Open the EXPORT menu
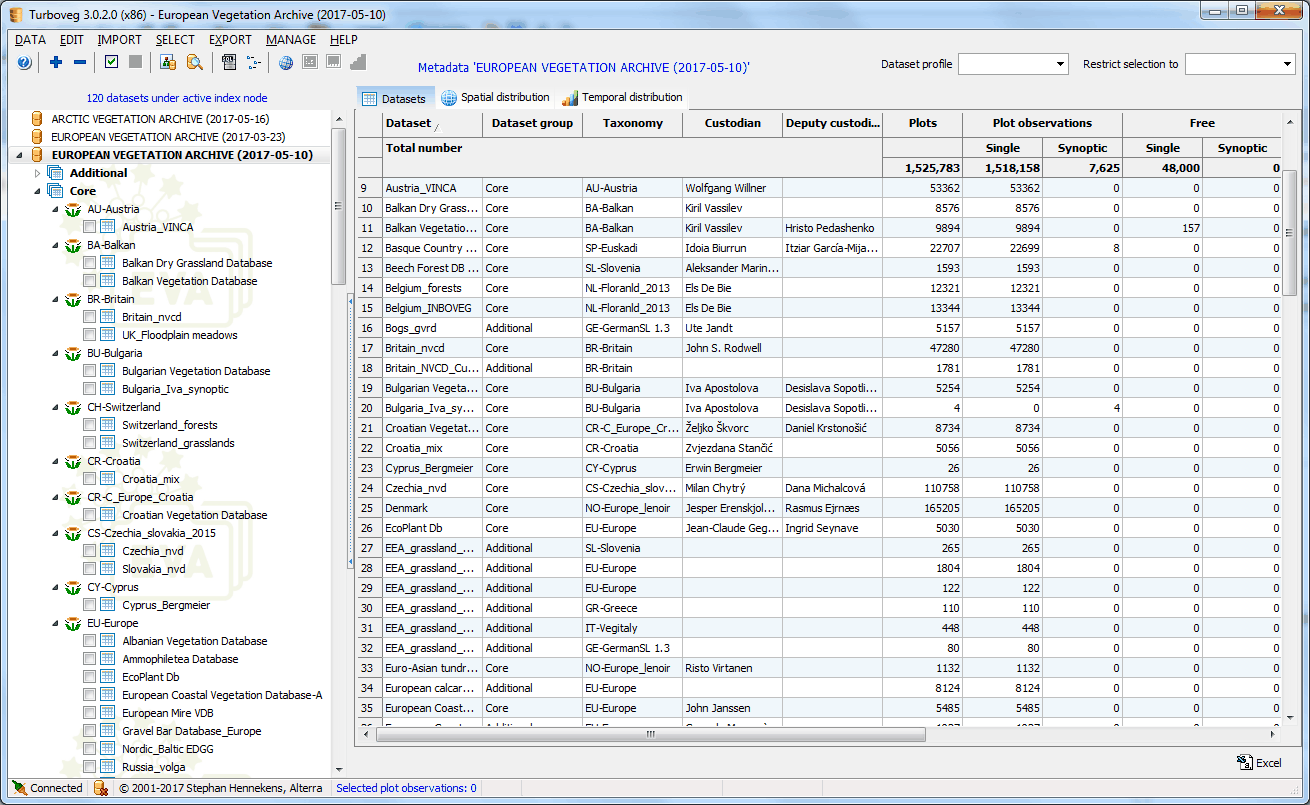The width and height of the screenshot is (1310, 805). 230,40
